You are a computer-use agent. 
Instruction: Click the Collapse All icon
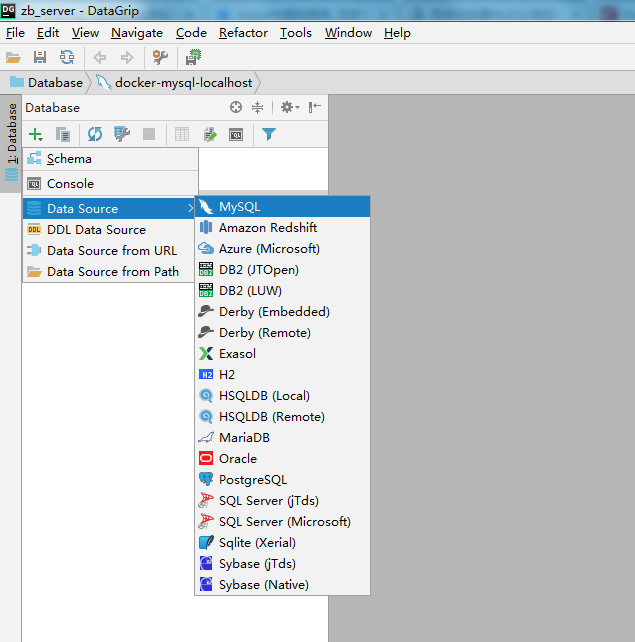click(258, 107)
